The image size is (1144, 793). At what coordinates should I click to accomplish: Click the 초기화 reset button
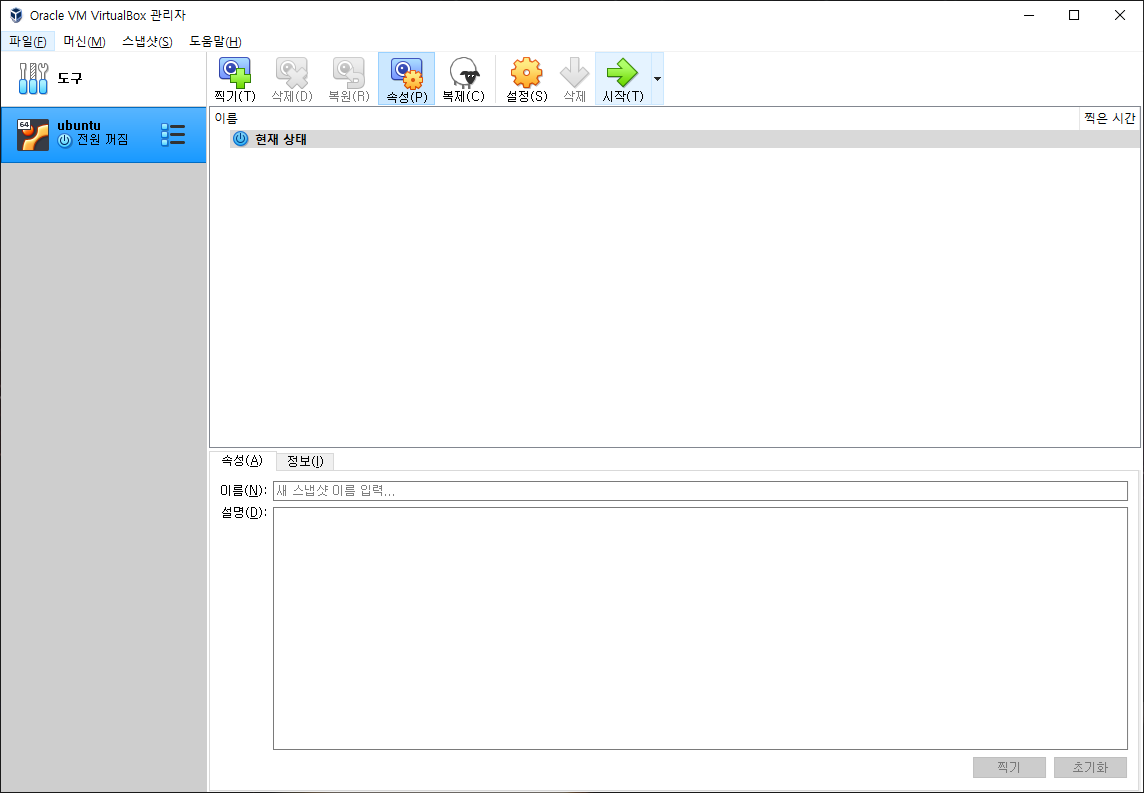pyautogui.click(x=1090, y=767)
